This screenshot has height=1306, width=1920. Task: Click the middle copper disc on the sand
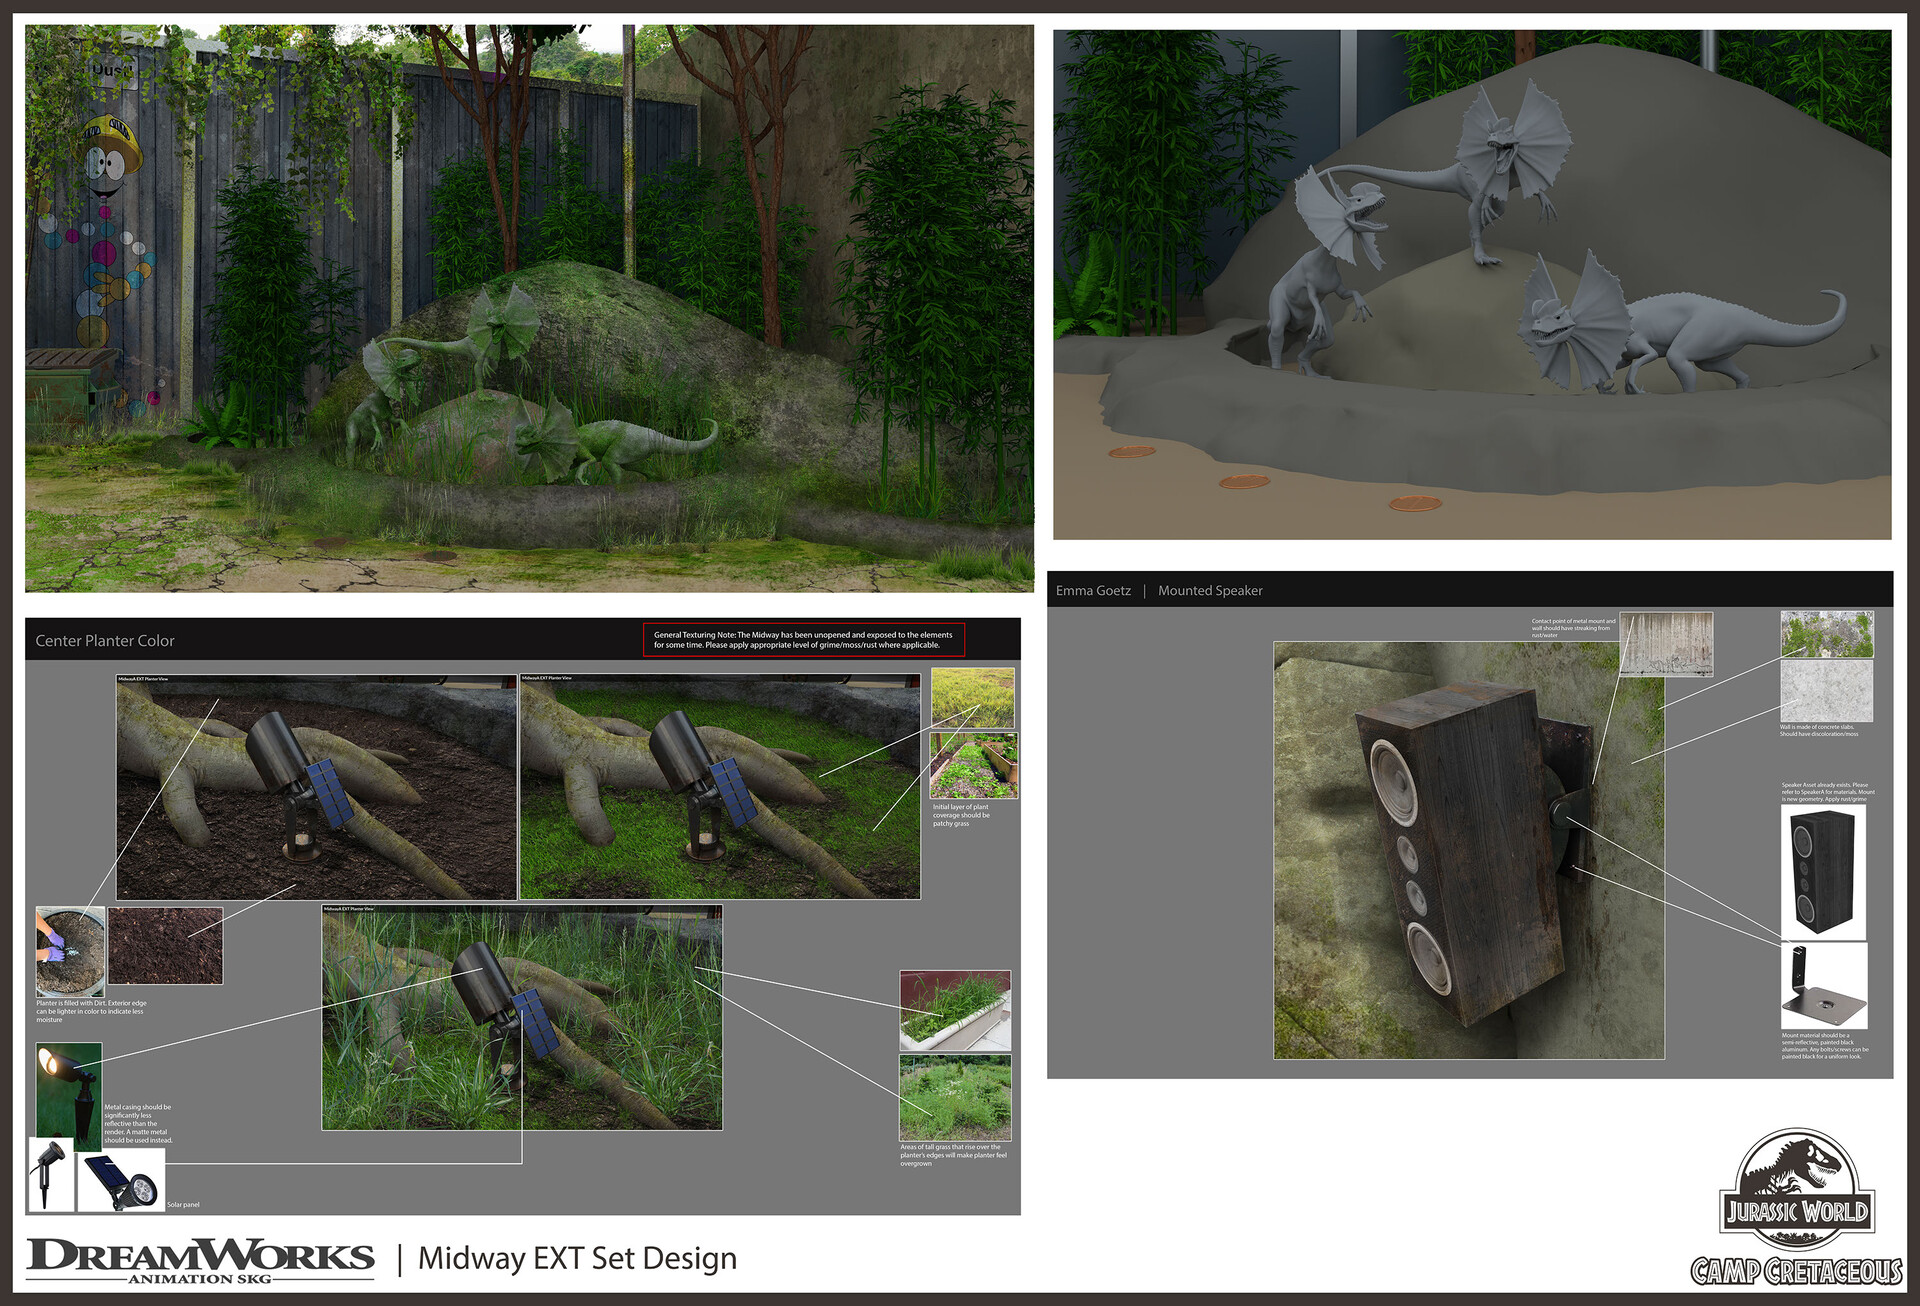(x=1244, y=482)
